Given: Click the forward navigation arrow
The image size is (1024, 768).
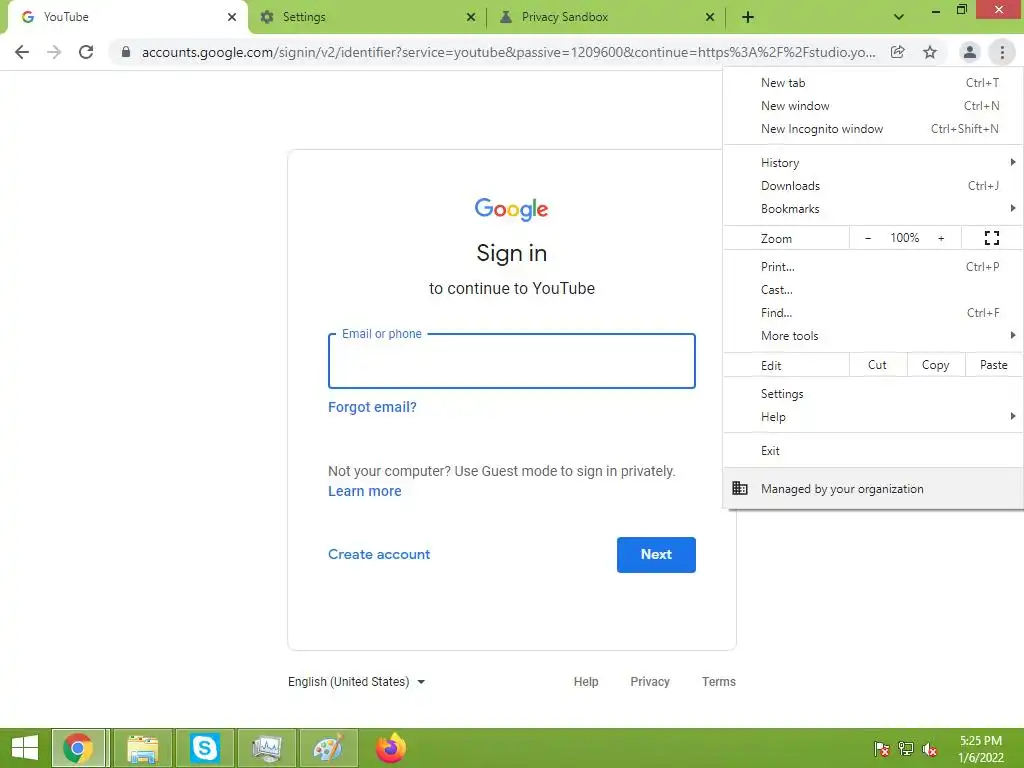Looking at the screenshot, I should click(54, 52).
